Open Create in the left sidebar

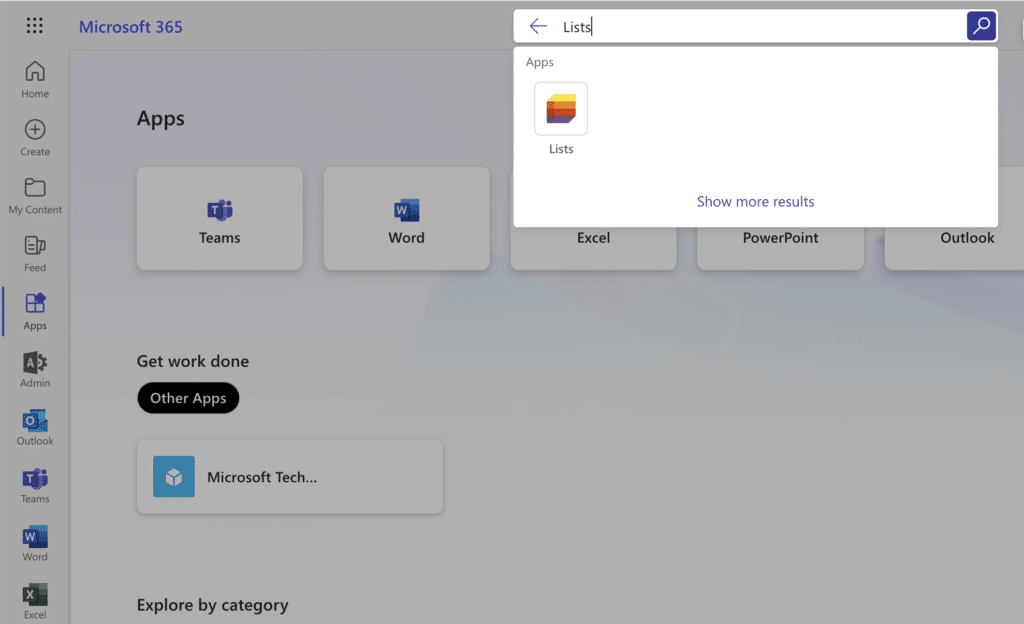[x=35, y=138]
